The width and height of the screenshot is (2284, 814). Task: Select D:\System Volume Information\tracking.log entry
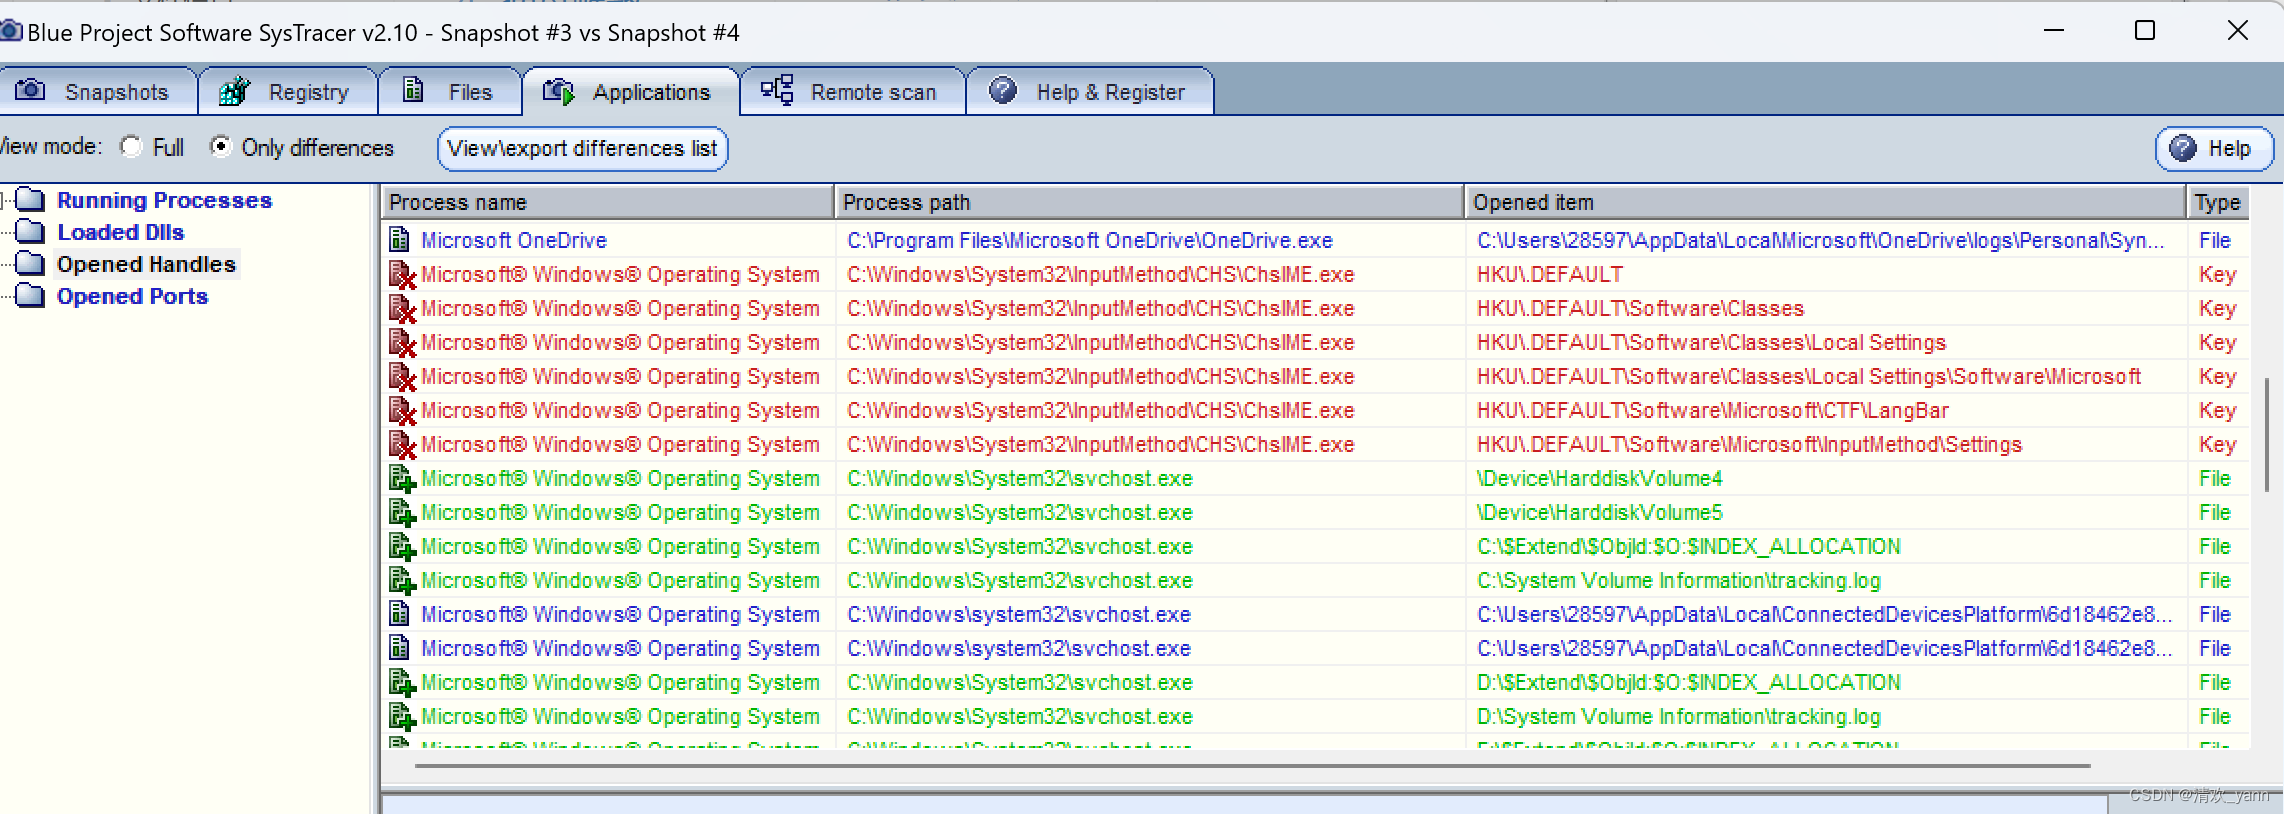click(x=1679, y=716)
